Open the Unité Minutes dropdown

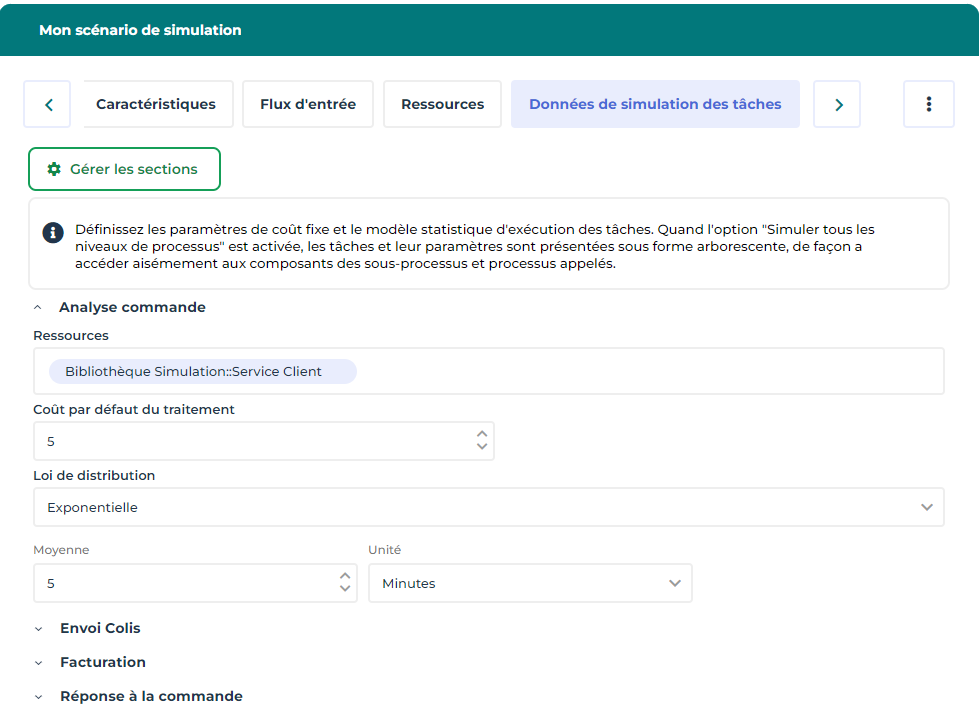[x=530, y=583]
